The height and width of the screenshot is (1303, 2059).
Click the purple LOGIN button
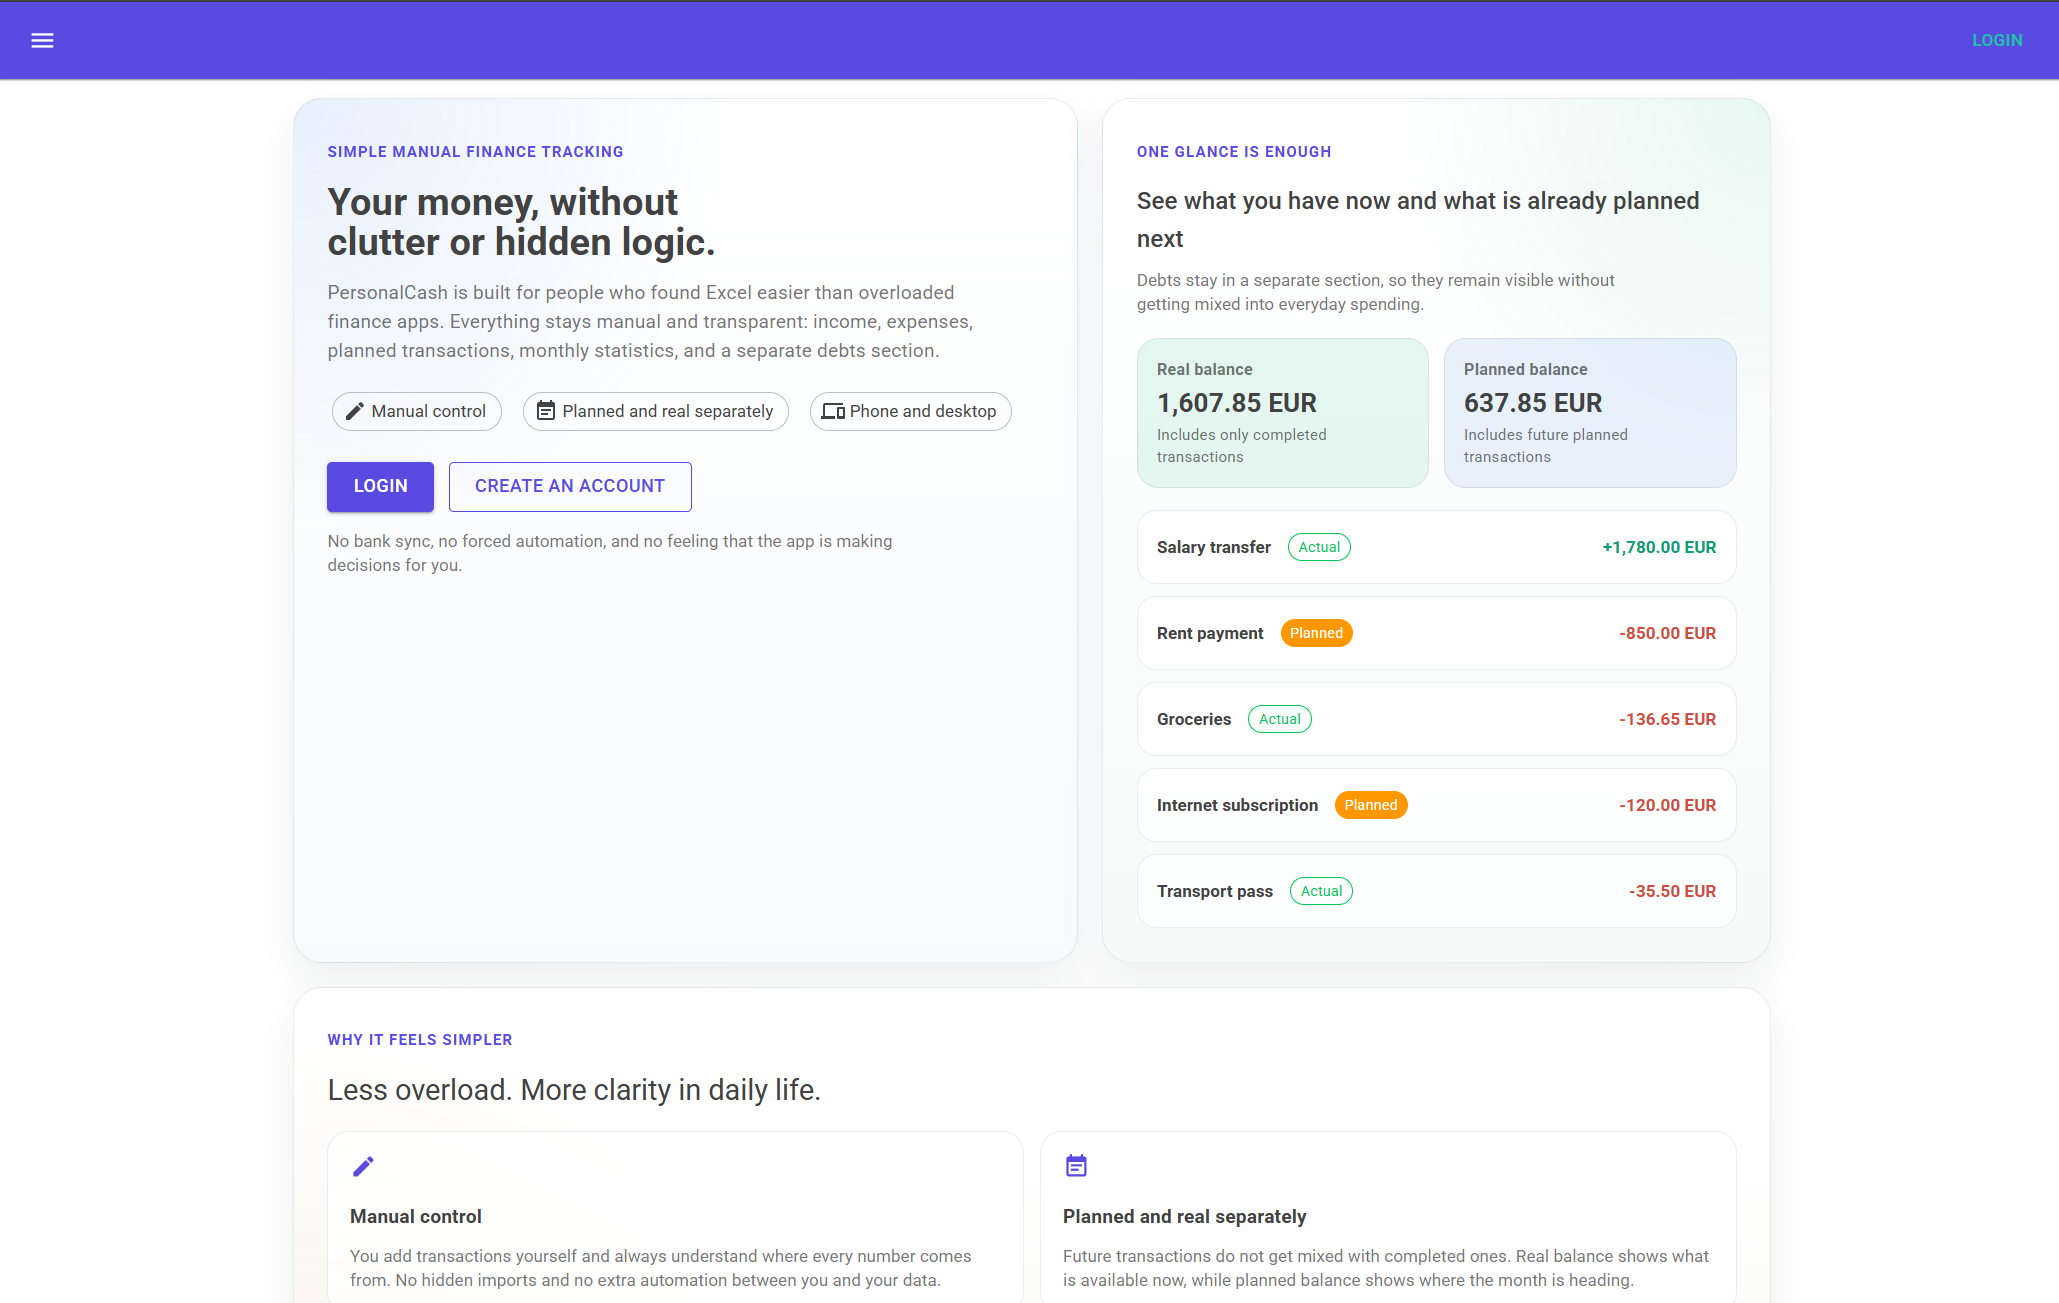tap(380, 486)
